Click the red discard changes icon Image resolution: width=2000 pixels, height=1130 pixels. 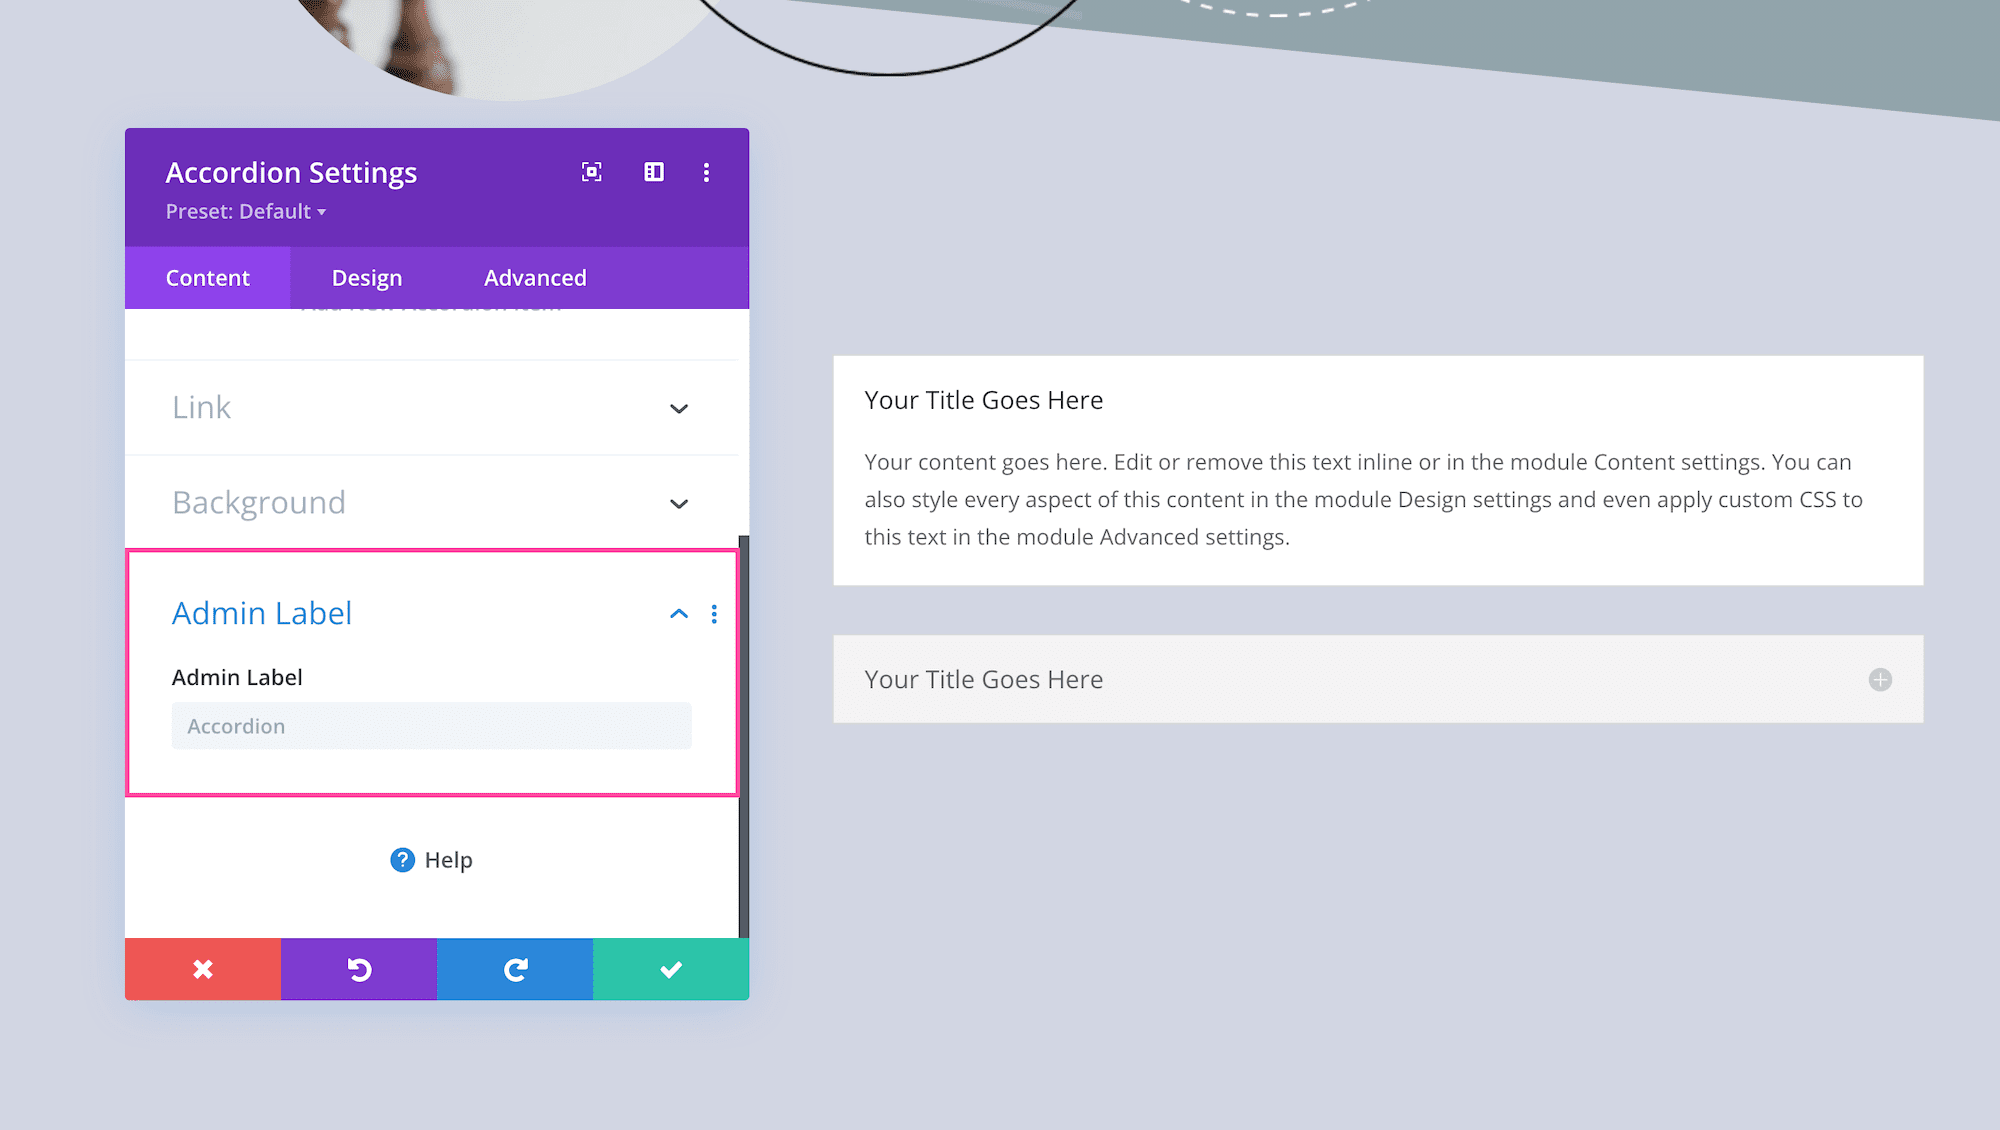202,968
